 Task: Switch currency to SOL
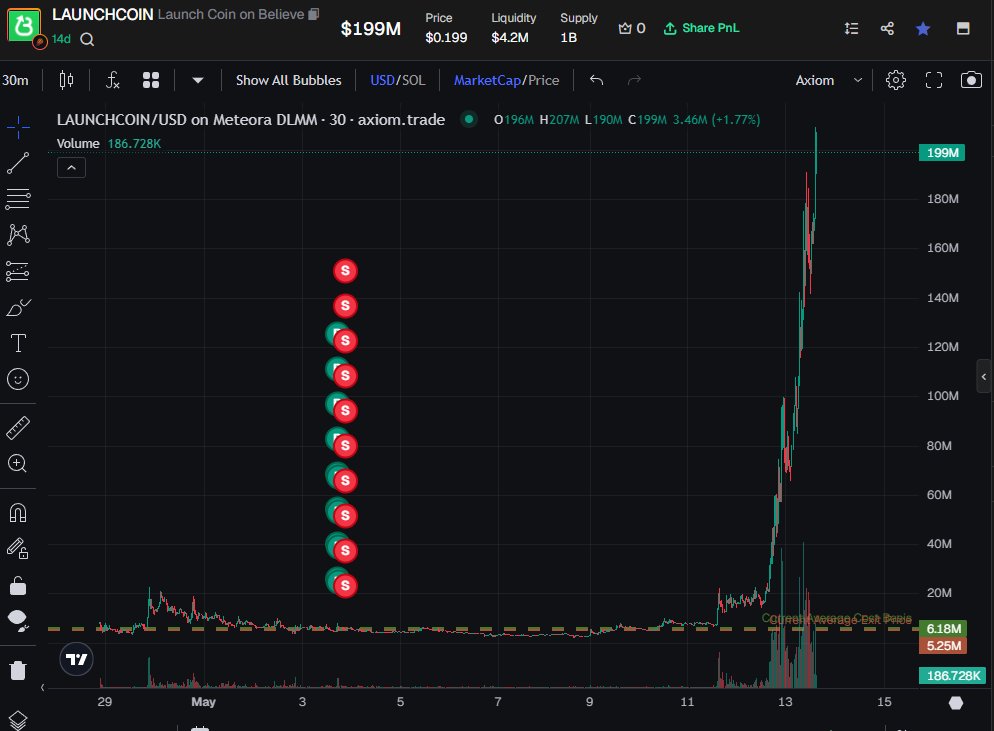point(413,80)
